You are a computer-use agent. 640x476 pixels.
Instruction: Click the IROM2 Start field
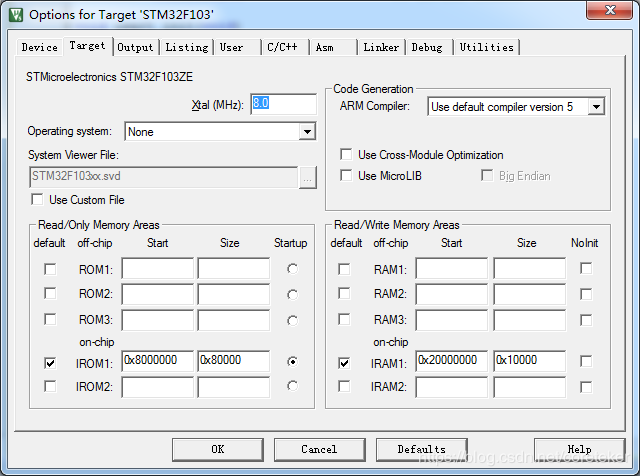click(x=158, y=387)
